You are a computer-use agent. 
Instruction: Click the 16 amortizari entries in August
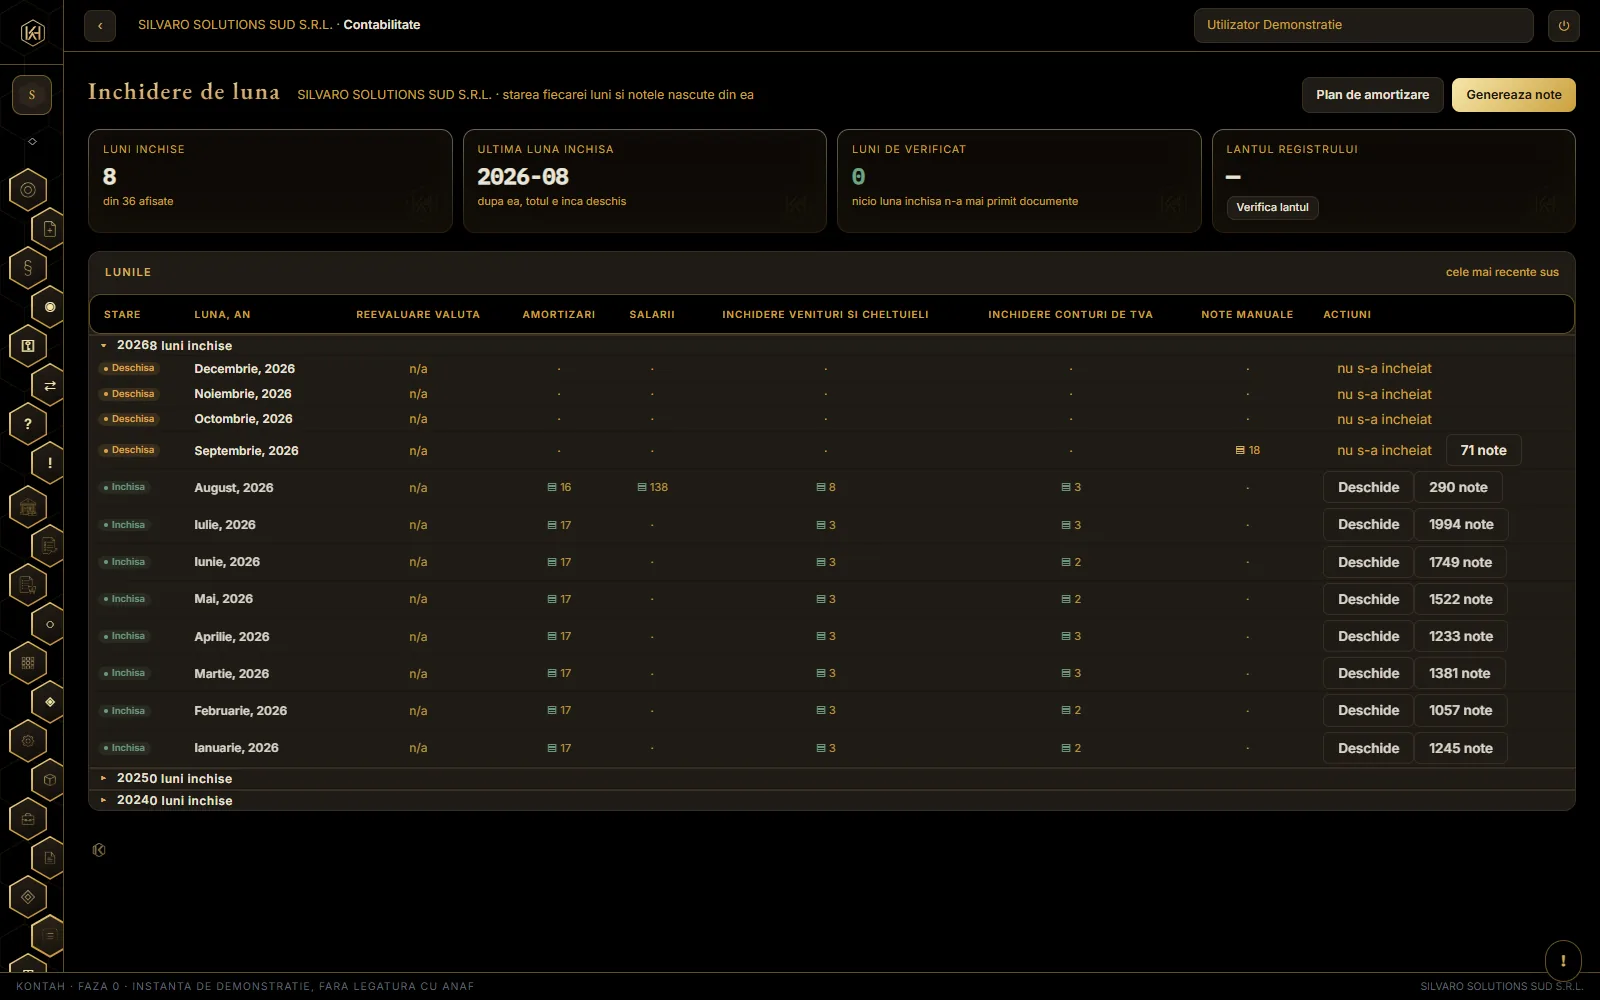click(559, 487)
